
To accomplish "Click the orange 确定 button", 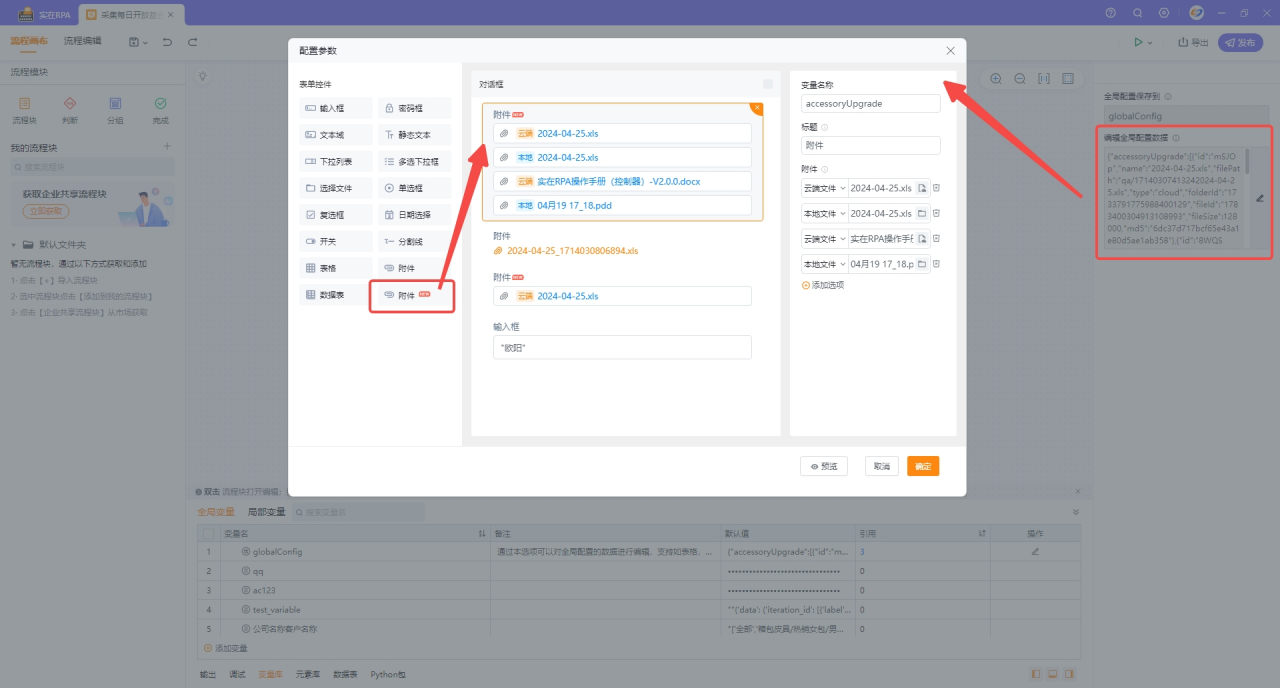I will point(922,466).
